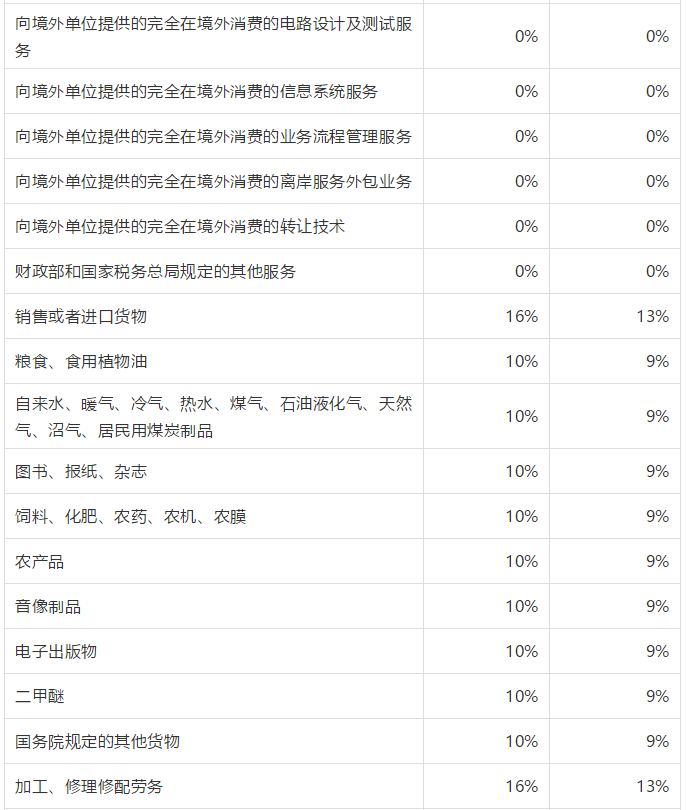Click the 16% rate for 销售或者进口货物
The image size is (686, 810).
pos(522,316)
